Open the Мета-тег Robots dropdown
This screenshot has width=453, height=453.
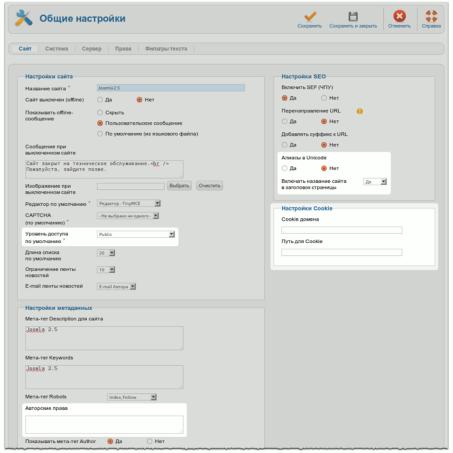click(x=132, y=397)
